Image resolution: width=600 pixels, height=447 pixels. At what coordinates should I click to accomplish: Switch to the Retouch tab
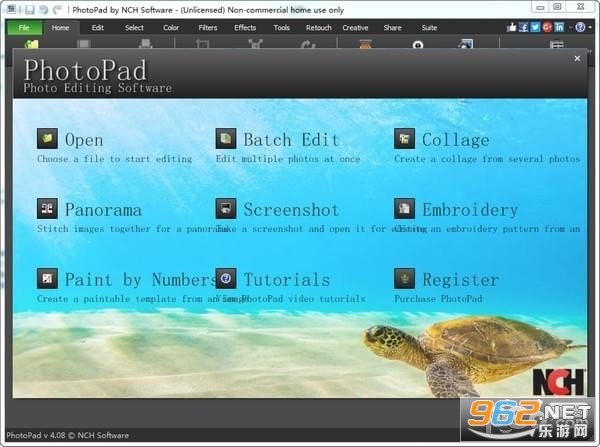[x=319, y=28]
